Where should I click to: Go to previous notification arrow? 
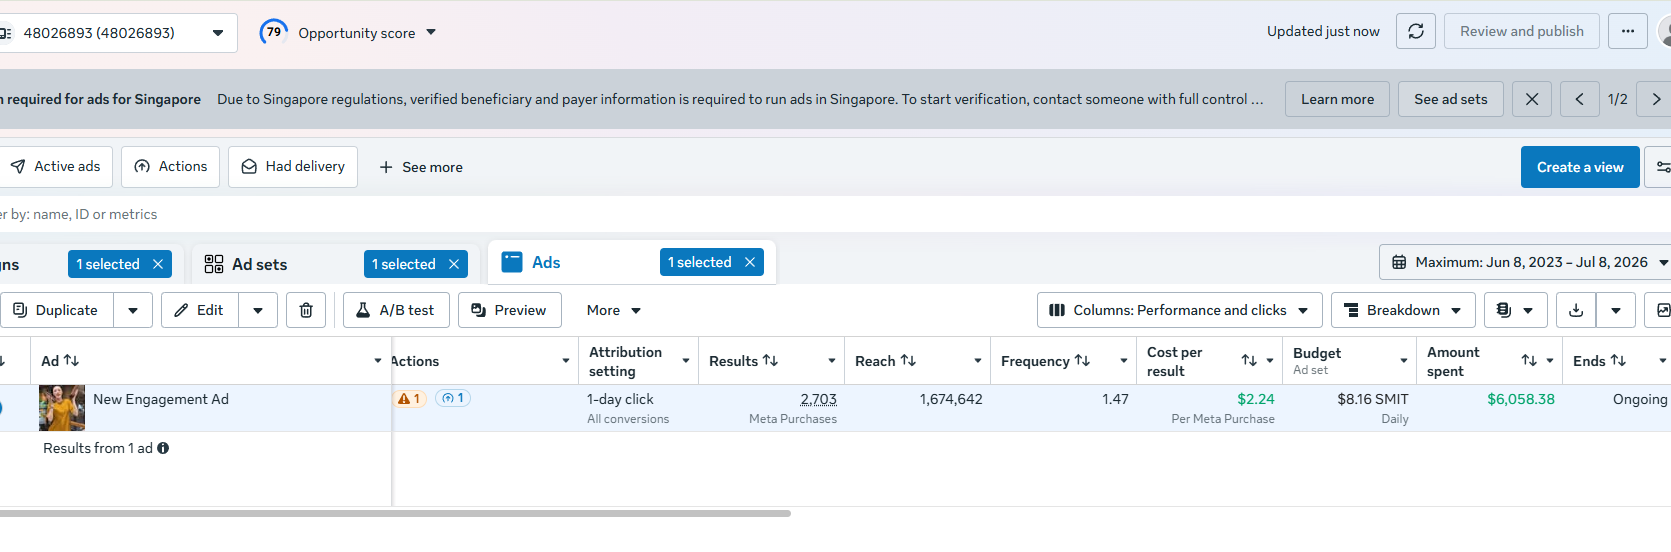click(1580, 99)
